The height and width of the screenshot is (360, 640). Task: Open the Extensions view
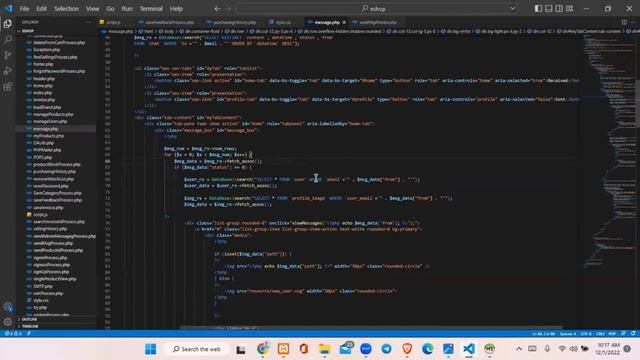[7, 87]
